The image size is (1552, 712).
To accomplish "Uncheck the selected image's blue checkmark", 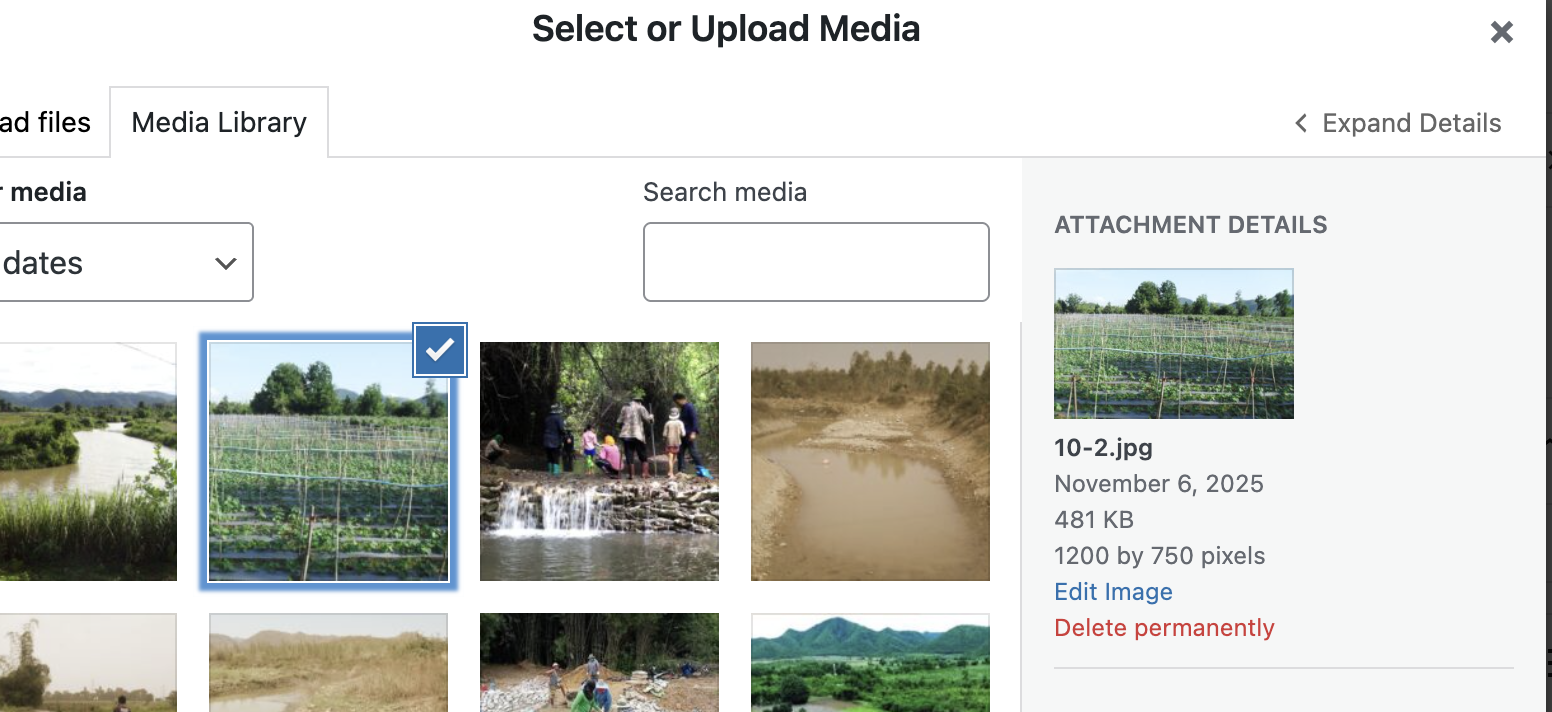I will click(x=440, y=349).
